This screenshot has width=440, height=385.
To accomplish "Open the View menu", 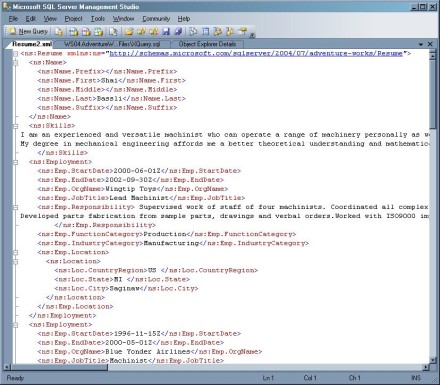I will point(50,19).
